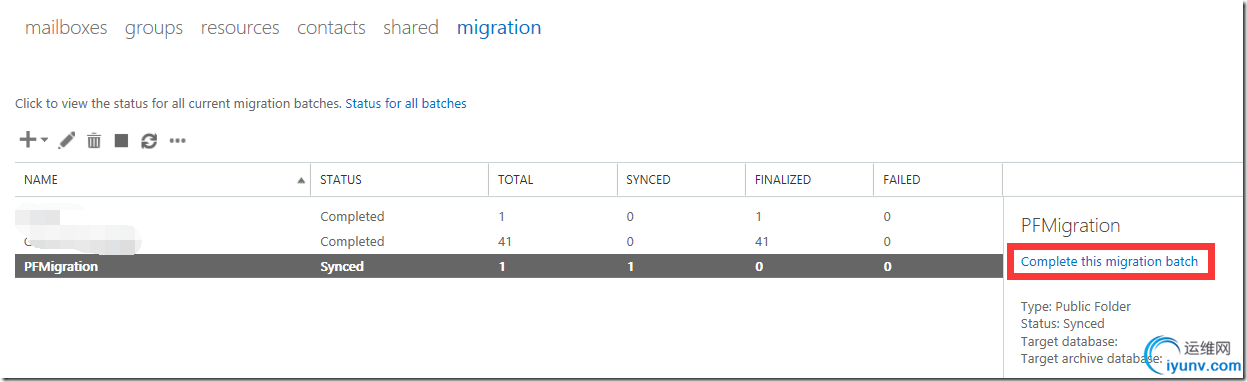Open the dropdown arrow beside the plus icon

pos(44,141)
